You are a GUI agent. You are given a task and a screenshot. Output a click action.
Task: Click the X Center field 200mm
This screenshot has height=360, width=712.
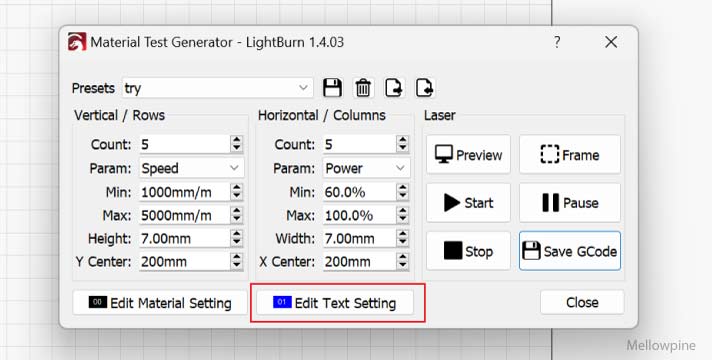point(359,261)
